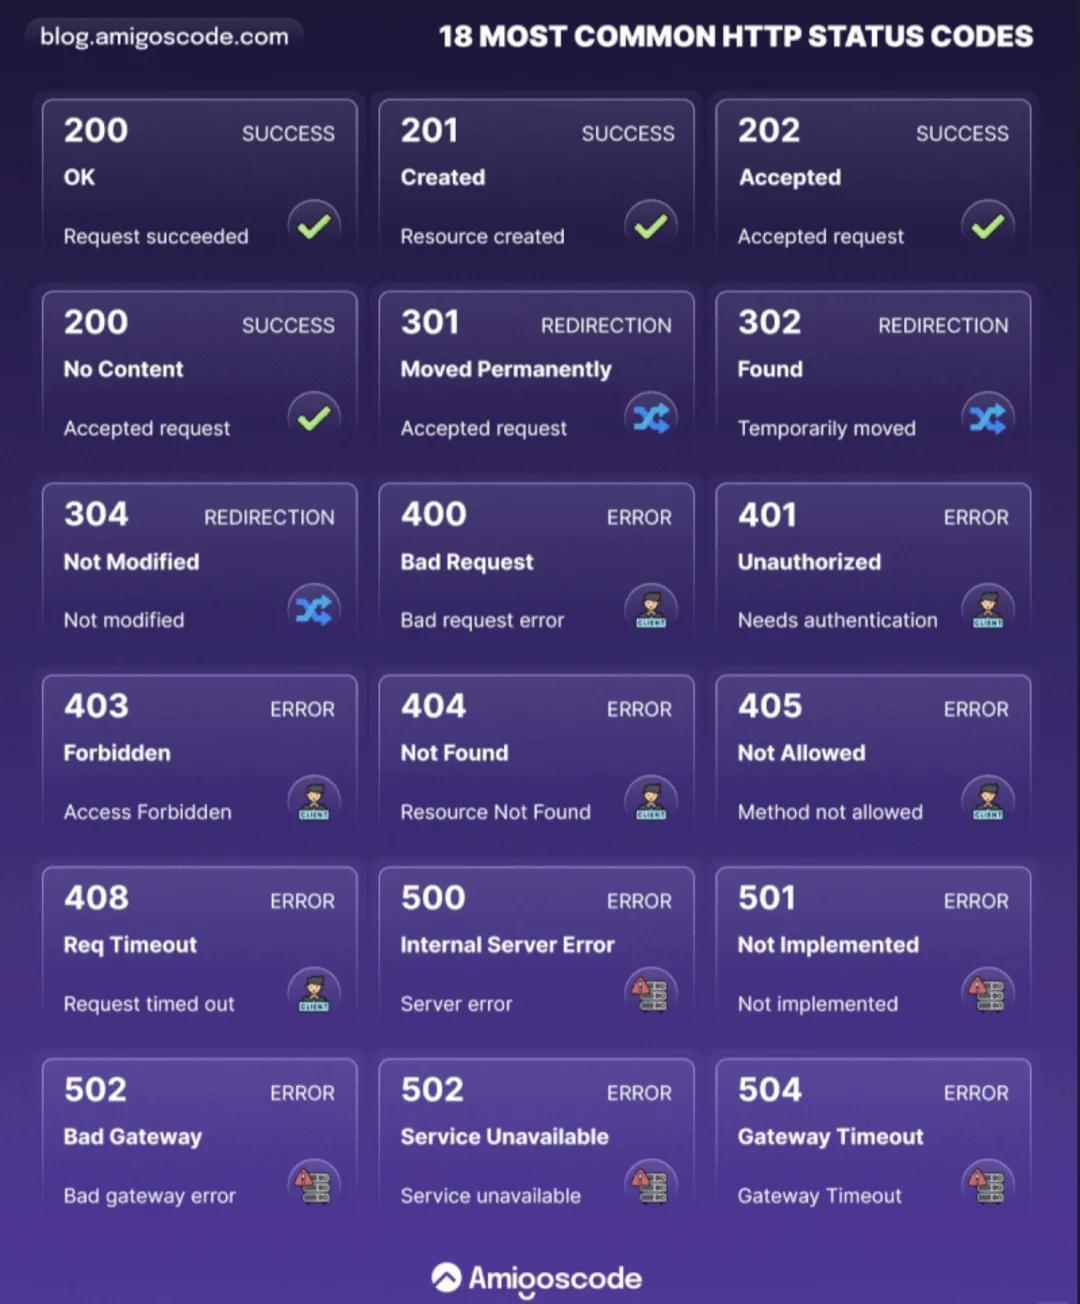Image resolution: width=1080 pixels, height=1304 pixels.
Task: Click the 405 Not Allowed card
Action: (873, 753)
